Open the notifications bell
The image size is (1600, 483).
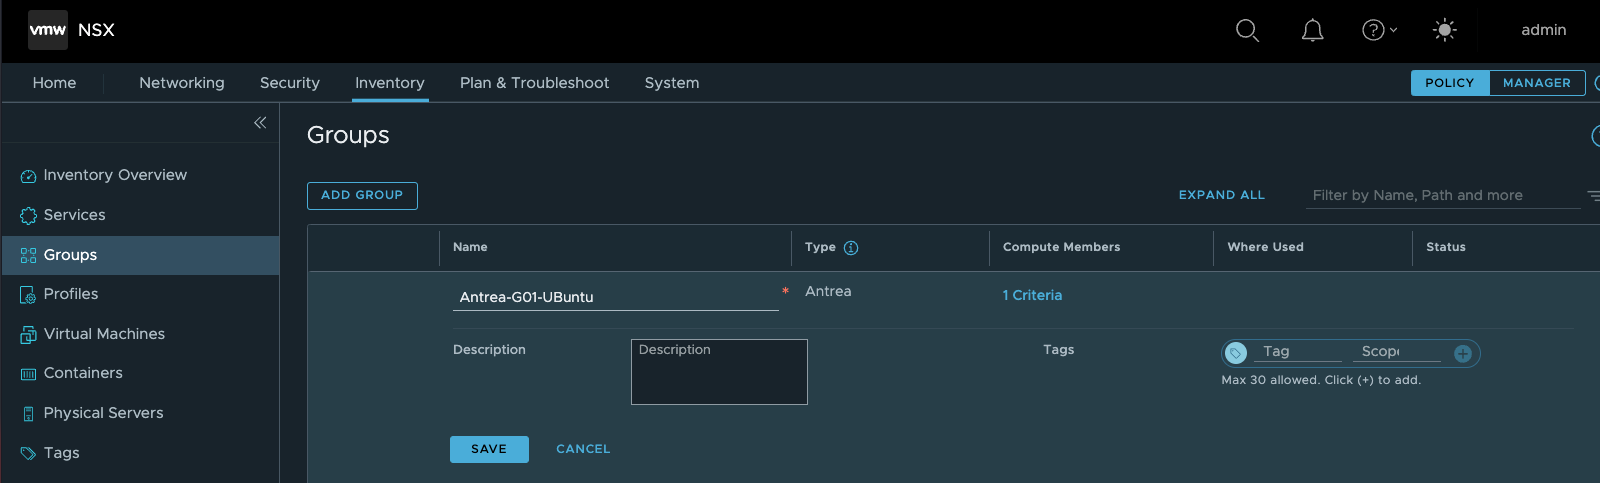(x=1313, y=30)
